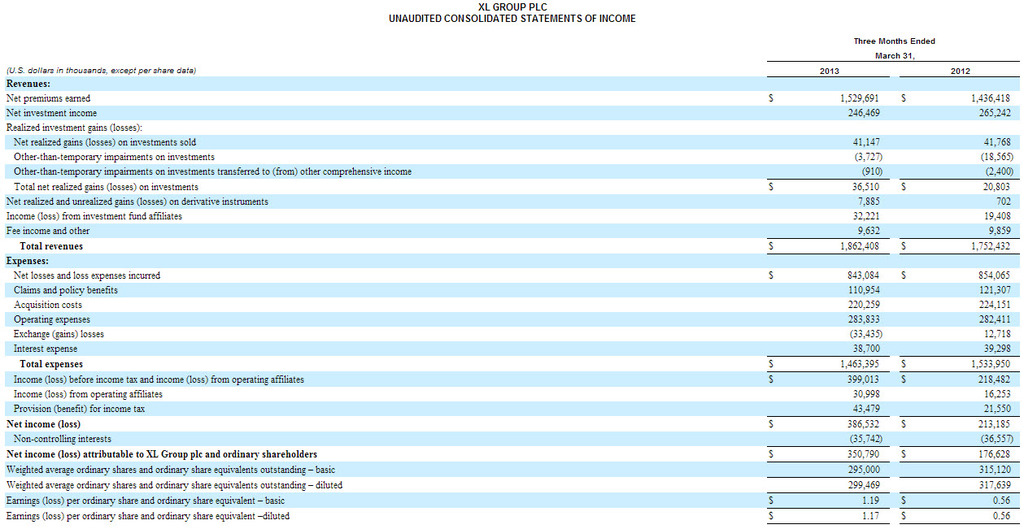Select the 1.19 basic earnings per share
The image size is (1024, 529).
point(871,500)
